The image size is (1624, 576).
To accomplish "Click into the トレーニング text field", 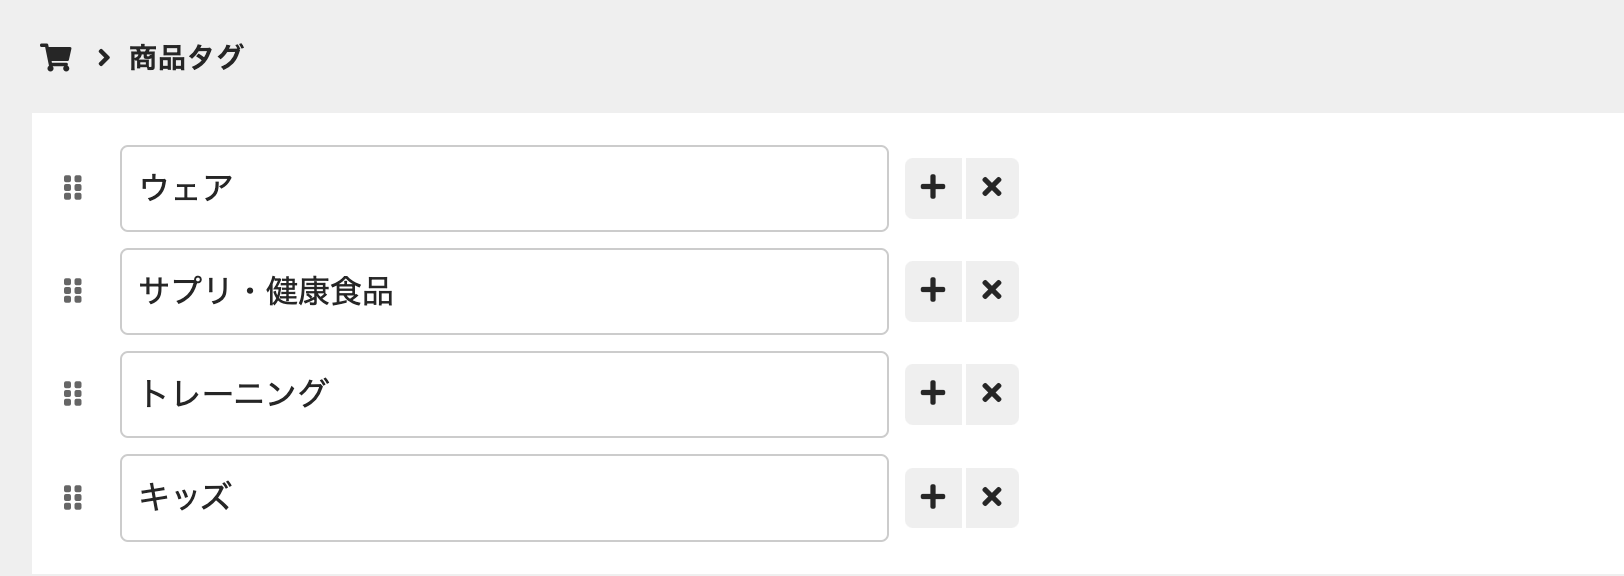I will (504, 394).
